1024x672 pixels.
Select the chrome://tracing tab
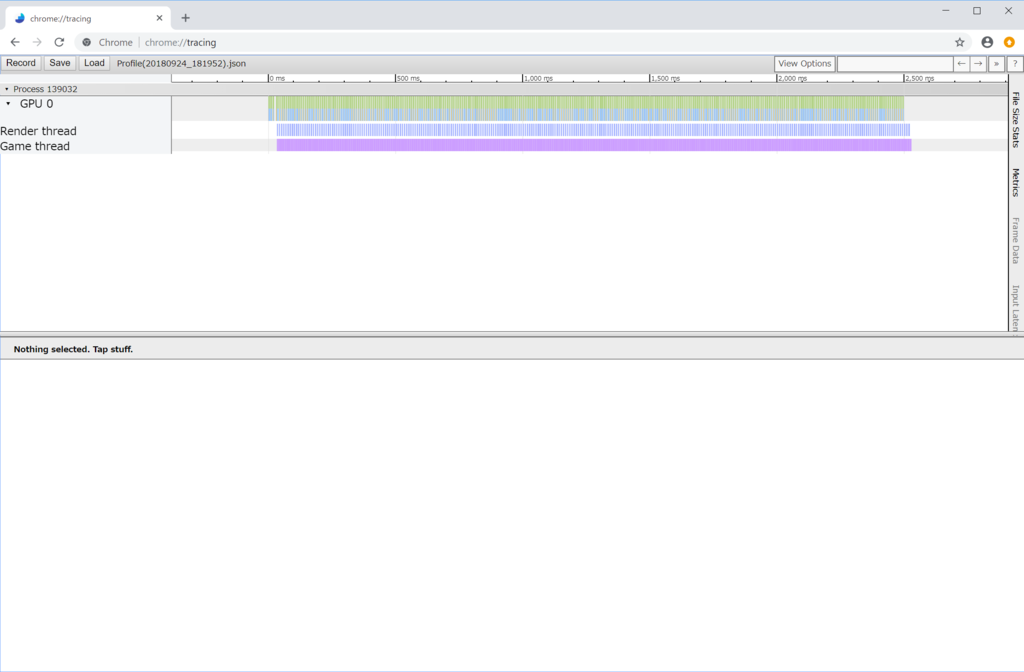88,18
